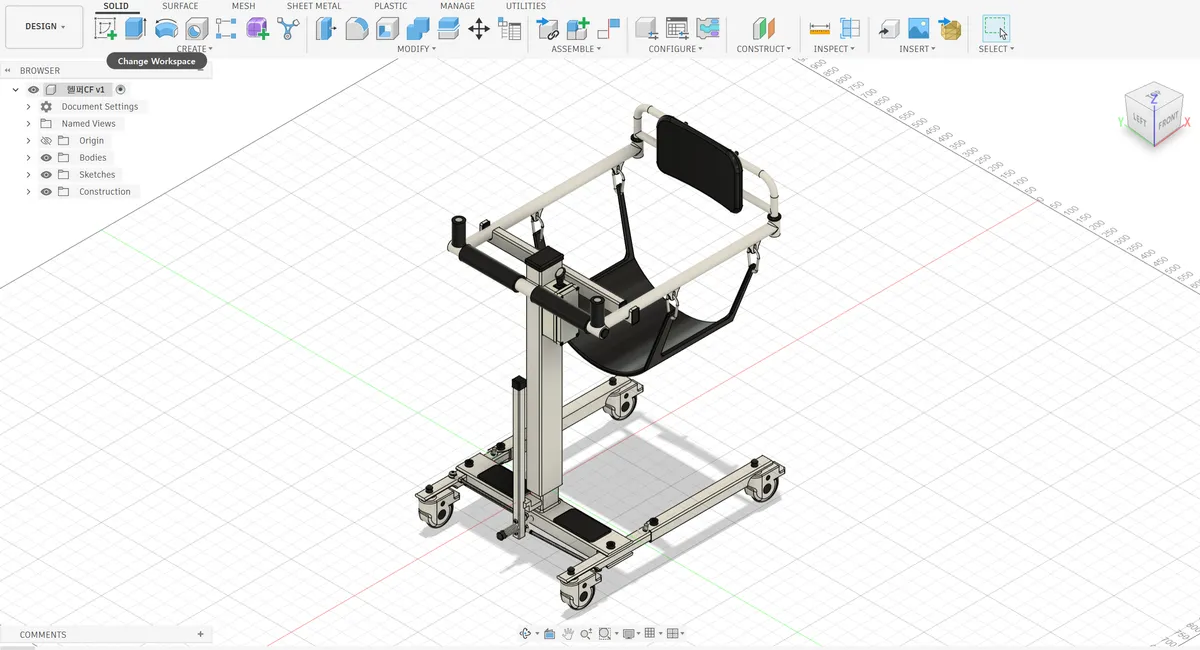Click Zoom Window fit icon
The width and height of the screenshot is (1200, 650).
pos(604,633)
